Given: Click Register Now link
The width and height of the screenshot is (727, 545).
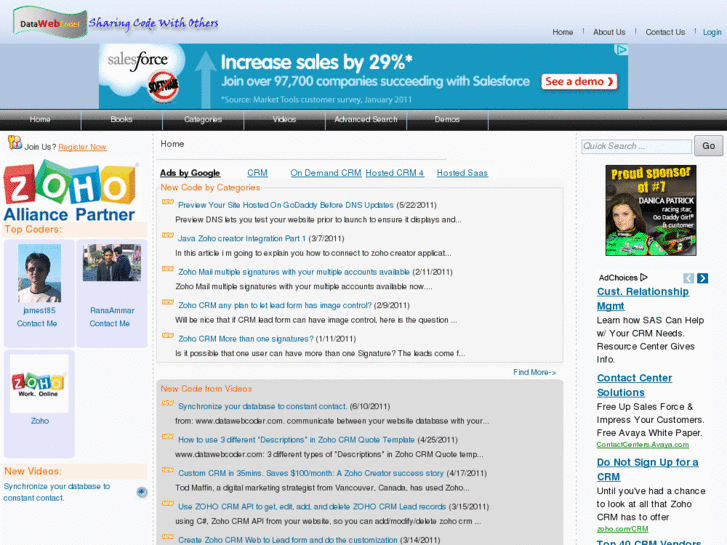Looking at the screenshot, I should (x=82, y=147).
